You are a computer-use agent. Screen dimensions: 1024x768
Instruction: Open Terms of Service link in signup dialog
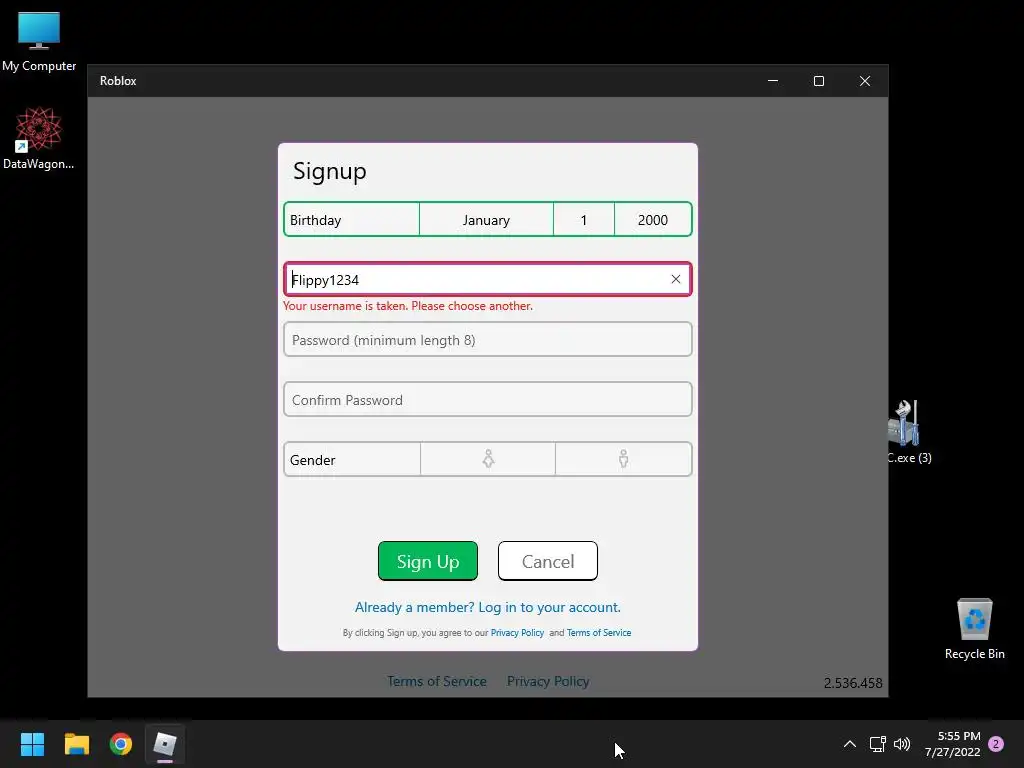[x=599, y=633]
